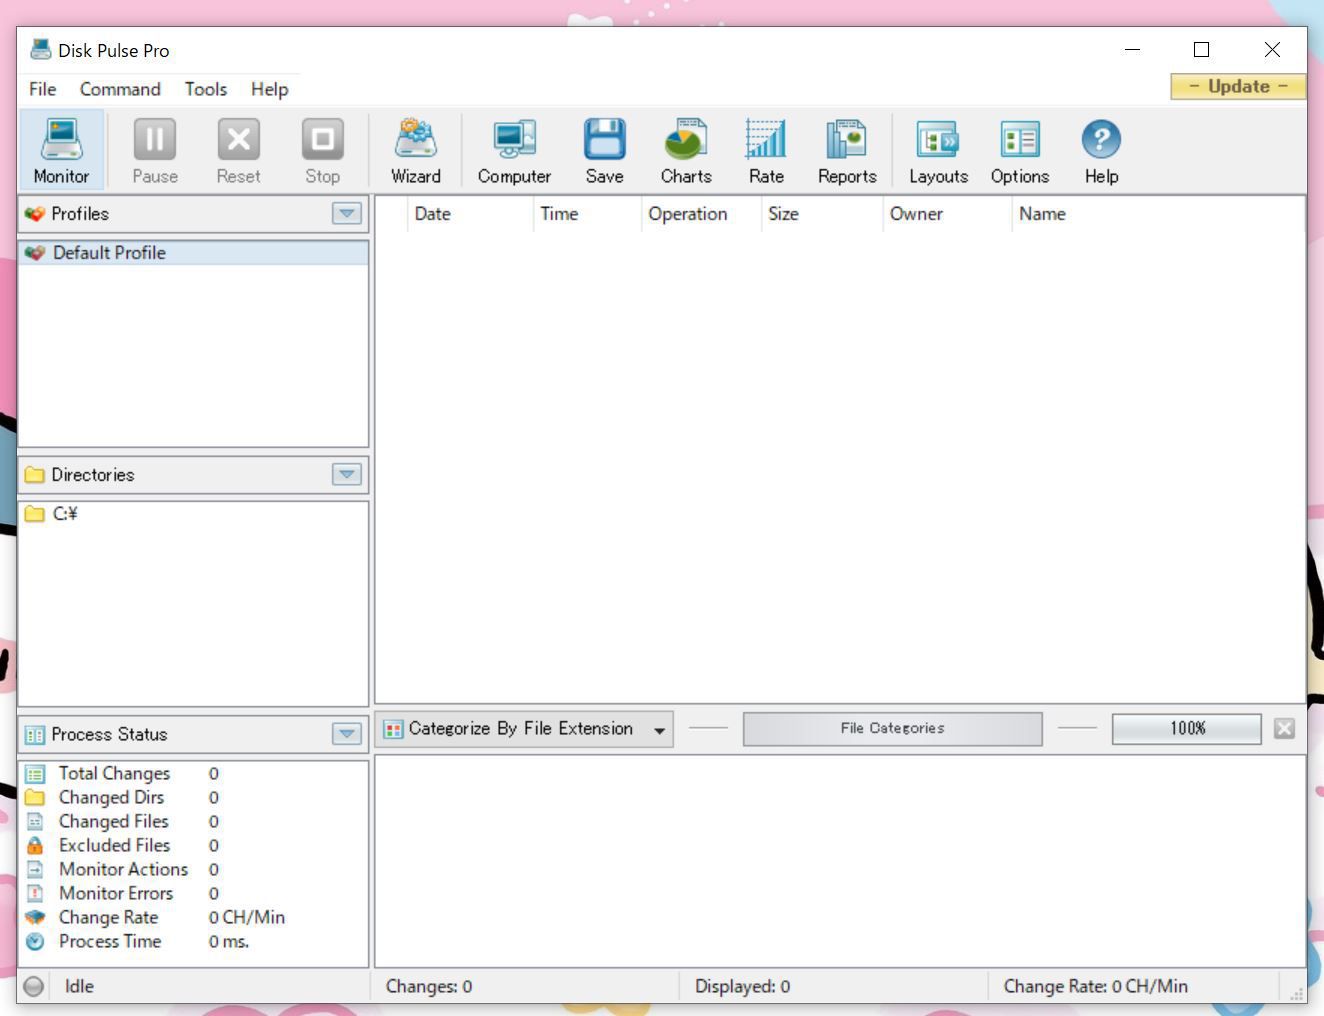Sort by the Name column header
This screenshot has width=1324, height=1016.
coord(1158,214)
